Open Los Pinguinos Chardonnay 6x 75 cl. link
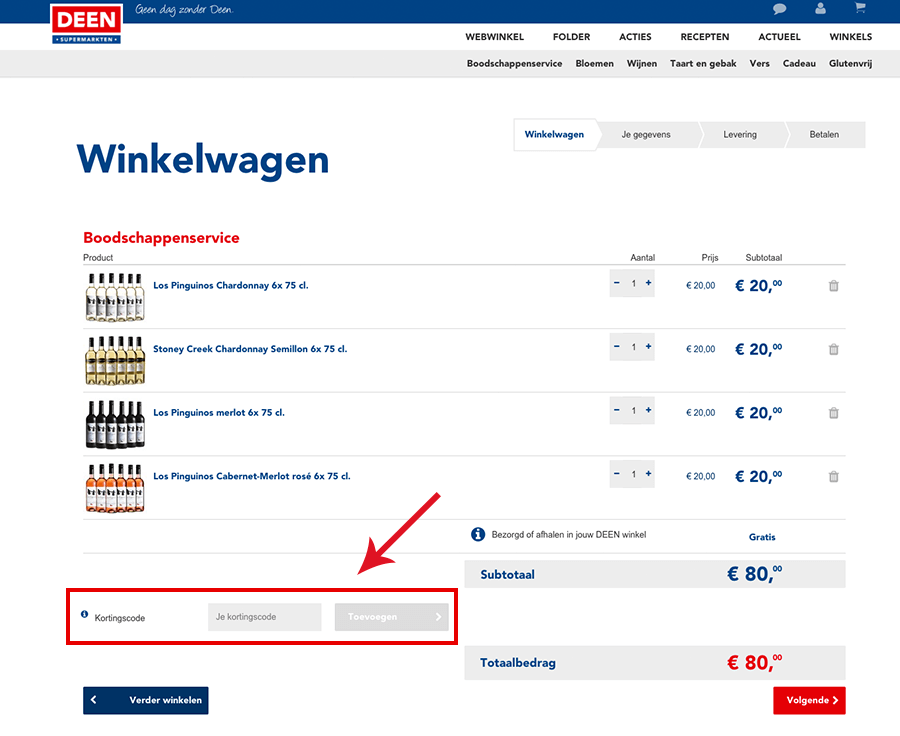Screen dimensions: 900x736 pyautogui.click(x=231, y=285)
